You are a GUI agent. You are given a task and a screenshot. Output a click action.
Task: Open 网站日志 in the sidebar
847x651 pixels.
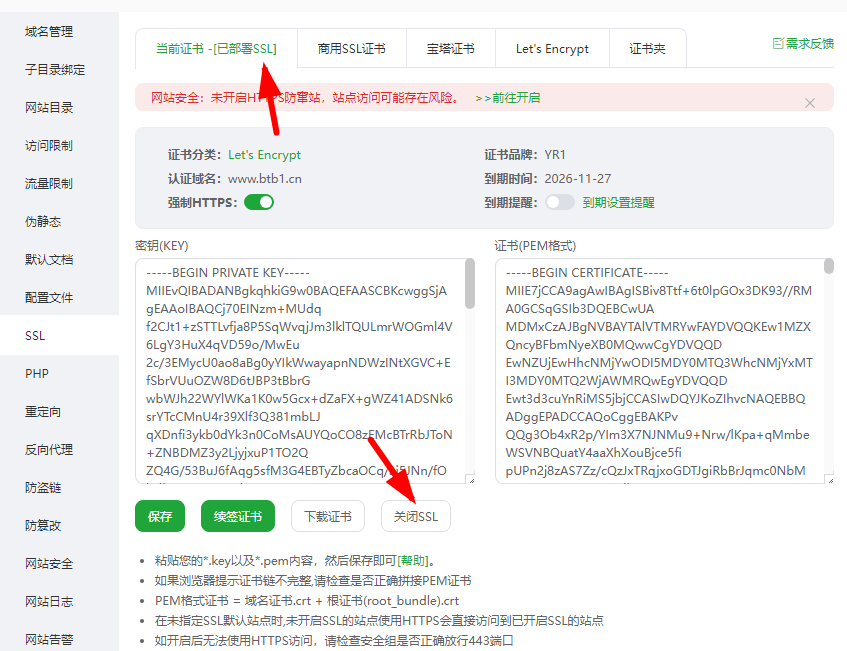(49, 601)
